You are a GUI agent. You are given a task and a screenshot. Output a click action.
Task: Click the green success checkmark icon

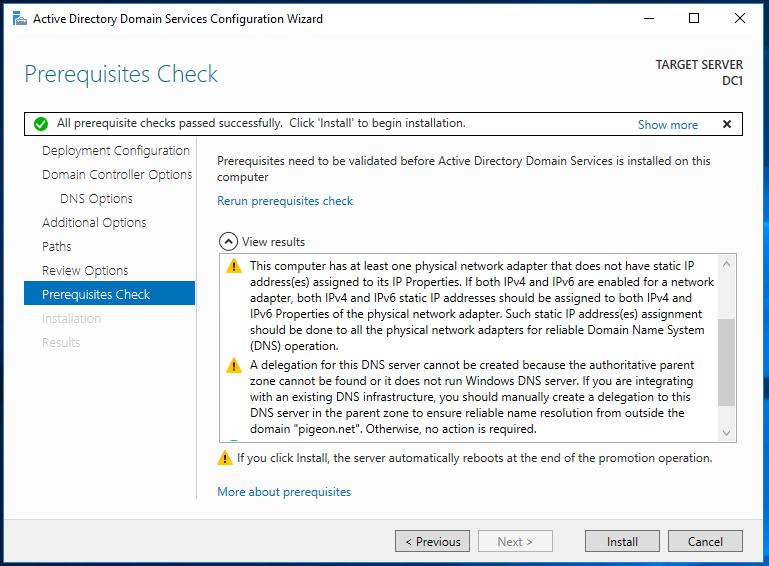[41, 124]
